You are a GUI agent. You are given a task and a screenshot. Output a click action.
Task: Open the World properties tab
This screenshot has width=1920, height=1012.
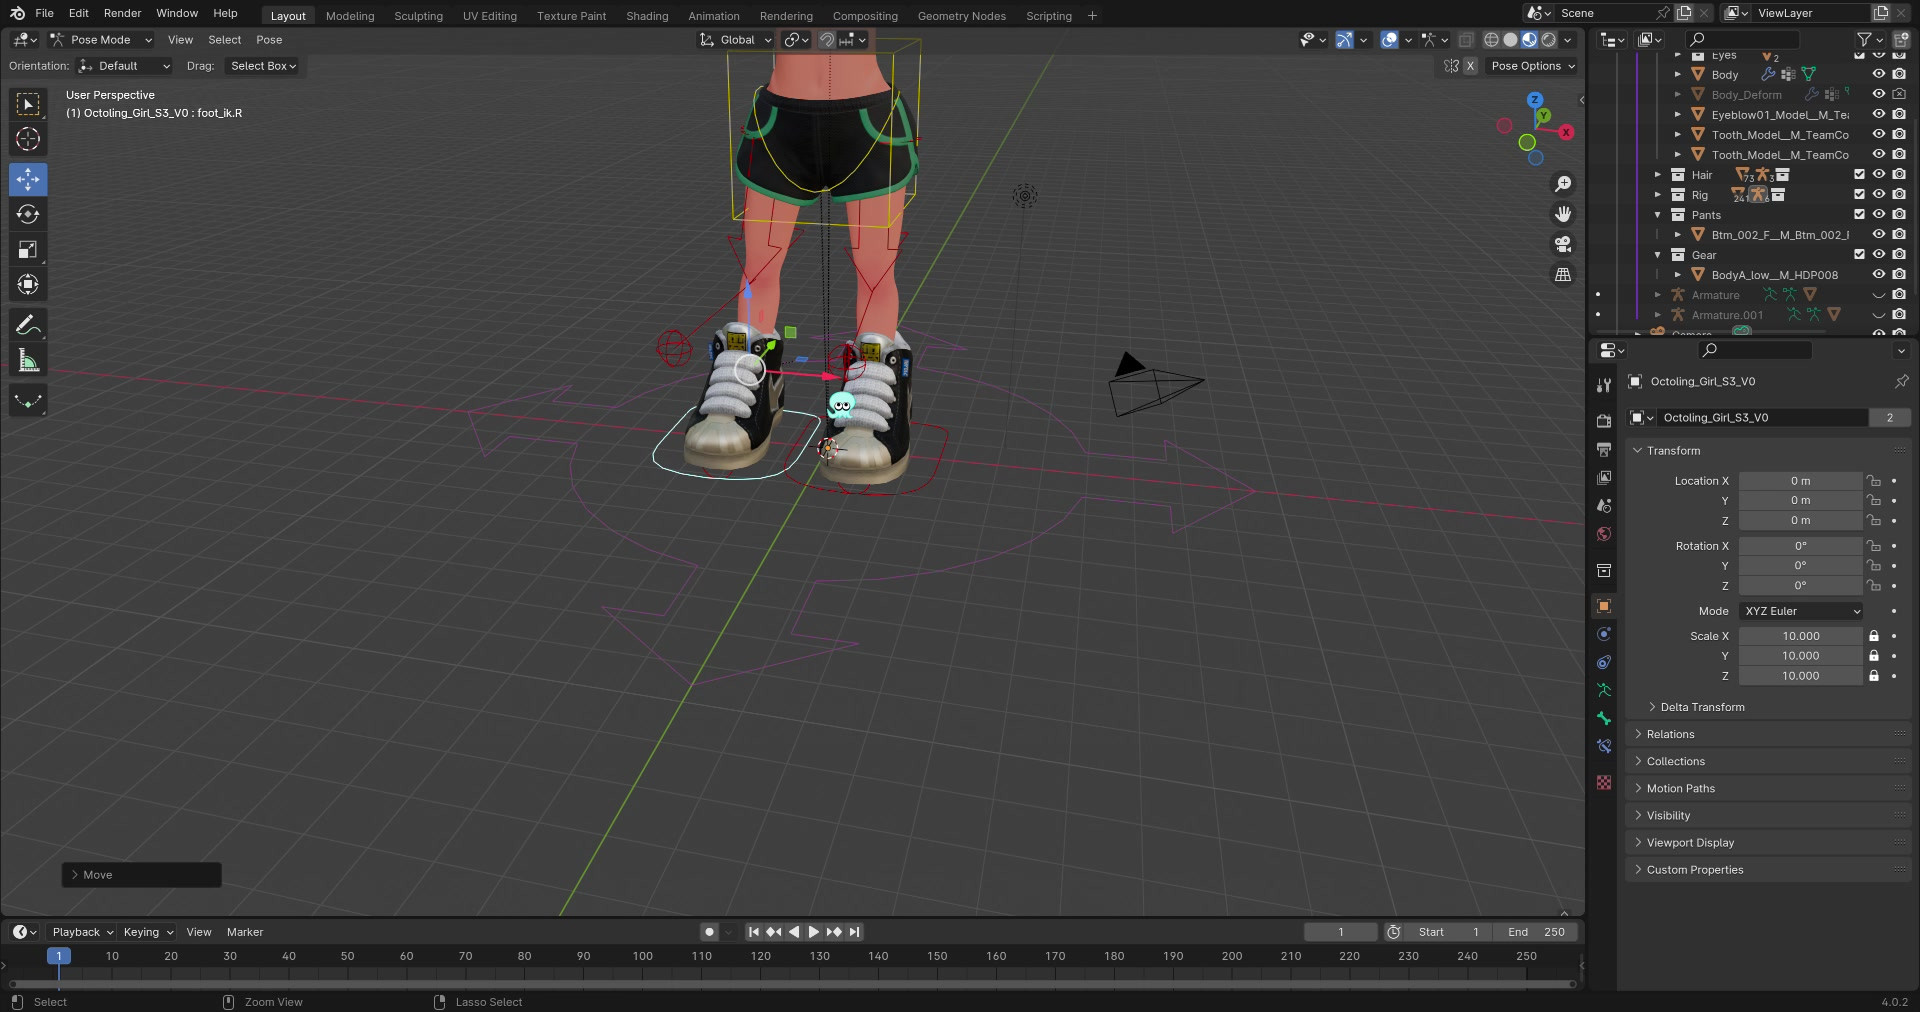1604,533
